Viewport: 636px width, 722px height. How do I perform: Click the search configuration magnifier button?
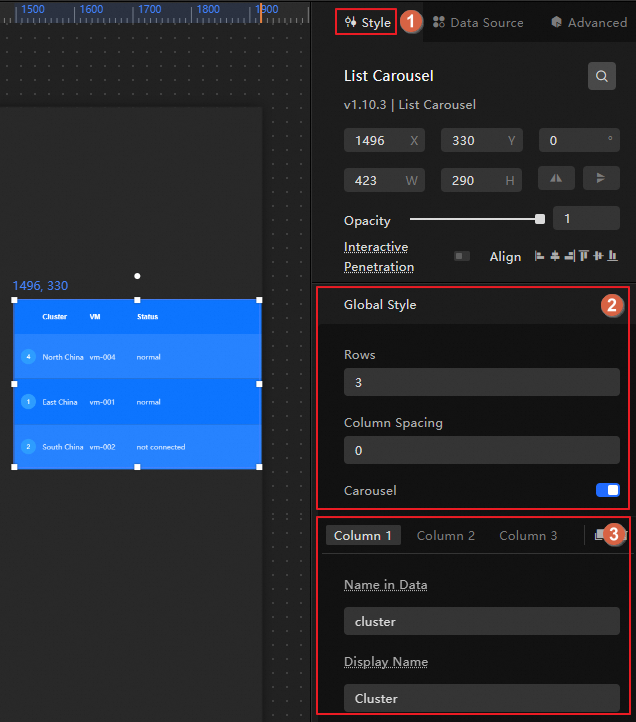601,76
